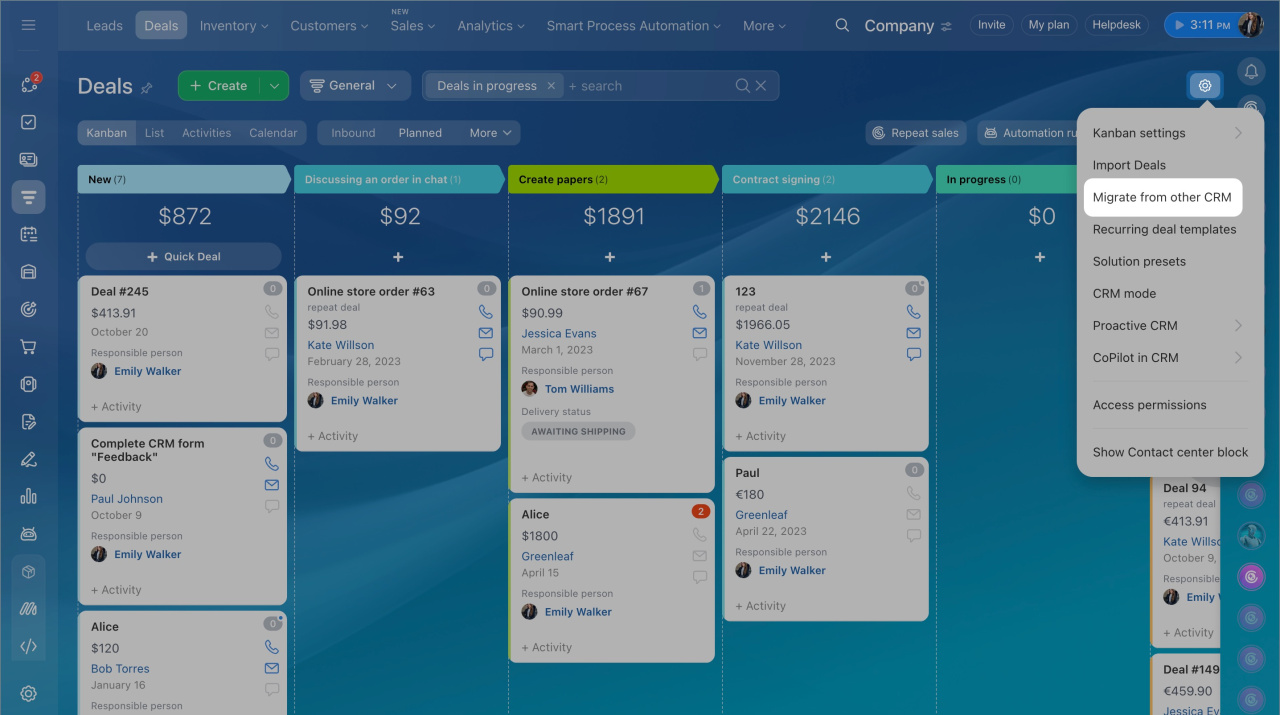
Task: Click the email icon on the 123 deal card
Action: tap(913, 333)
